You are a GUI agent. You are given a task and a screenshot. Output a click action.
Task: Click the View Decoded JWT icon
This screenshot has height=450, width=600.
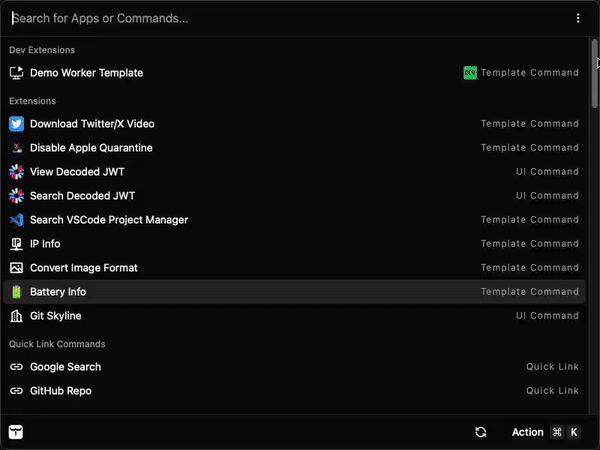16,172
